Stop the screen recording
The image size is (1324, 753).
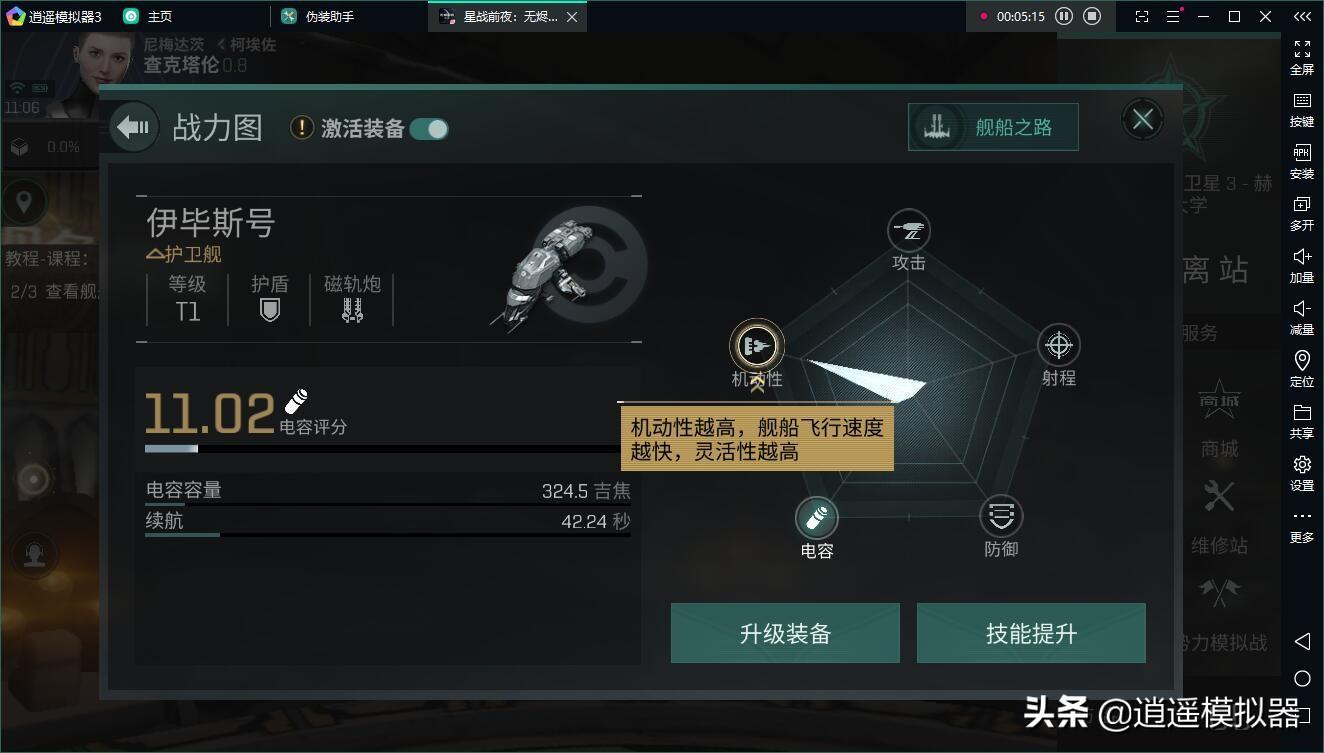pyautogui.click(x=1092, y=16)
